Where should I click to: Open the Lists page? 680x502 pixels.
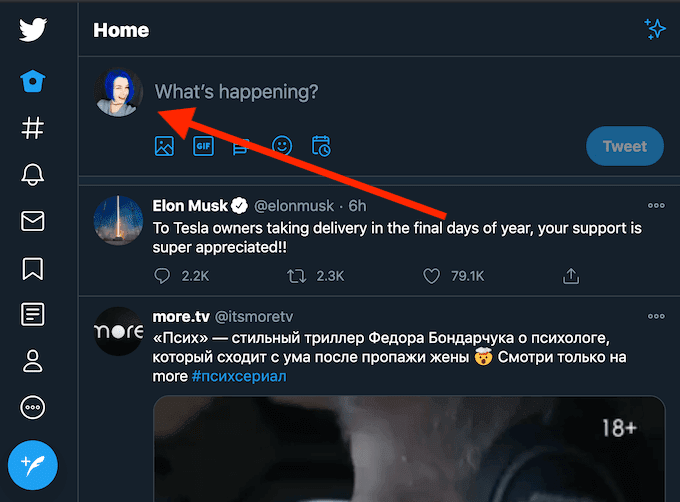33,314
